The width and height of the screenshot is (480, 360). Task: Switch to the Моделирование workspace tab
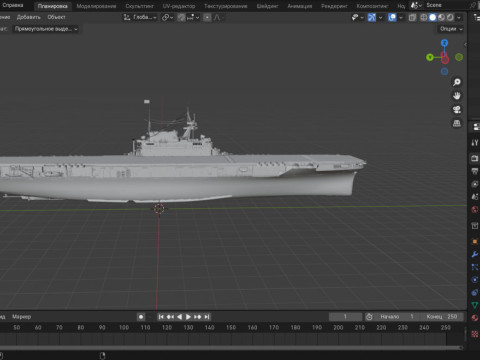click(96, 6)
